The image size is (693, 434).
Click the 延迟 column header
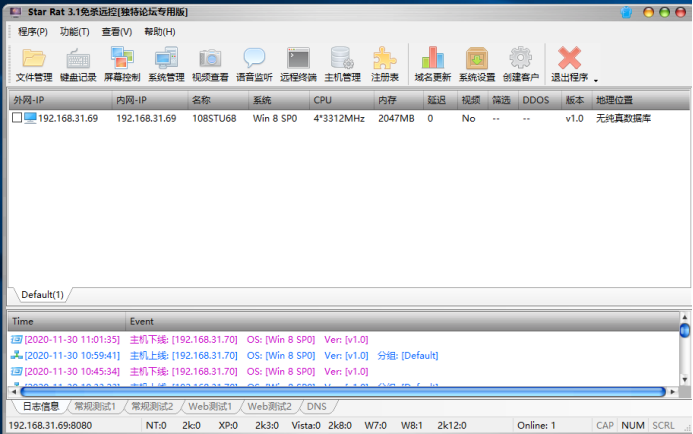coord(440,100)
